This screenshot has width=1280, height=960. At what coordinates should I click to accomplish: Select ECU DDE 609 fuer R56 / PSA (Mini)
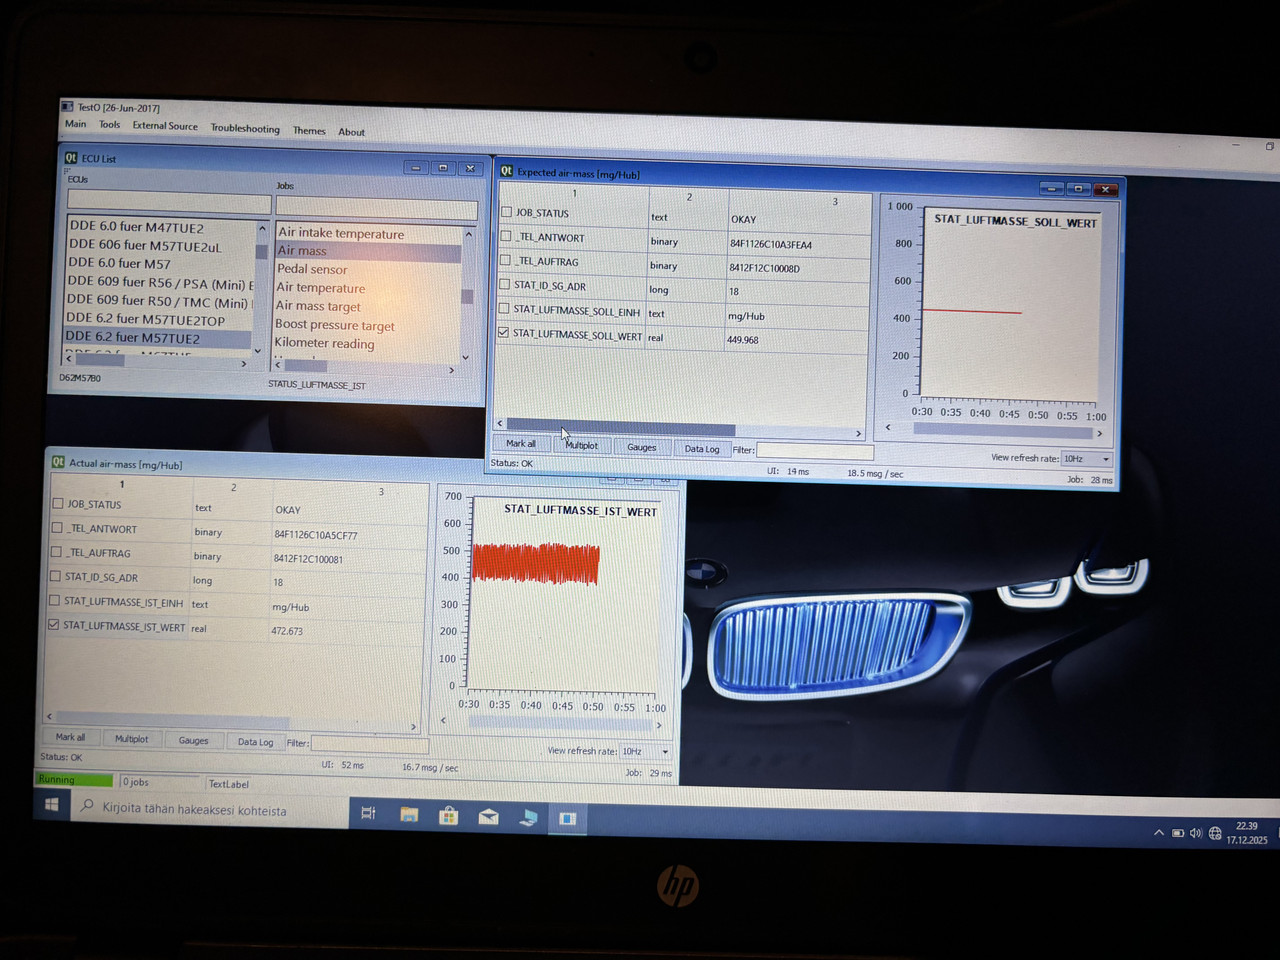[160, 282]
